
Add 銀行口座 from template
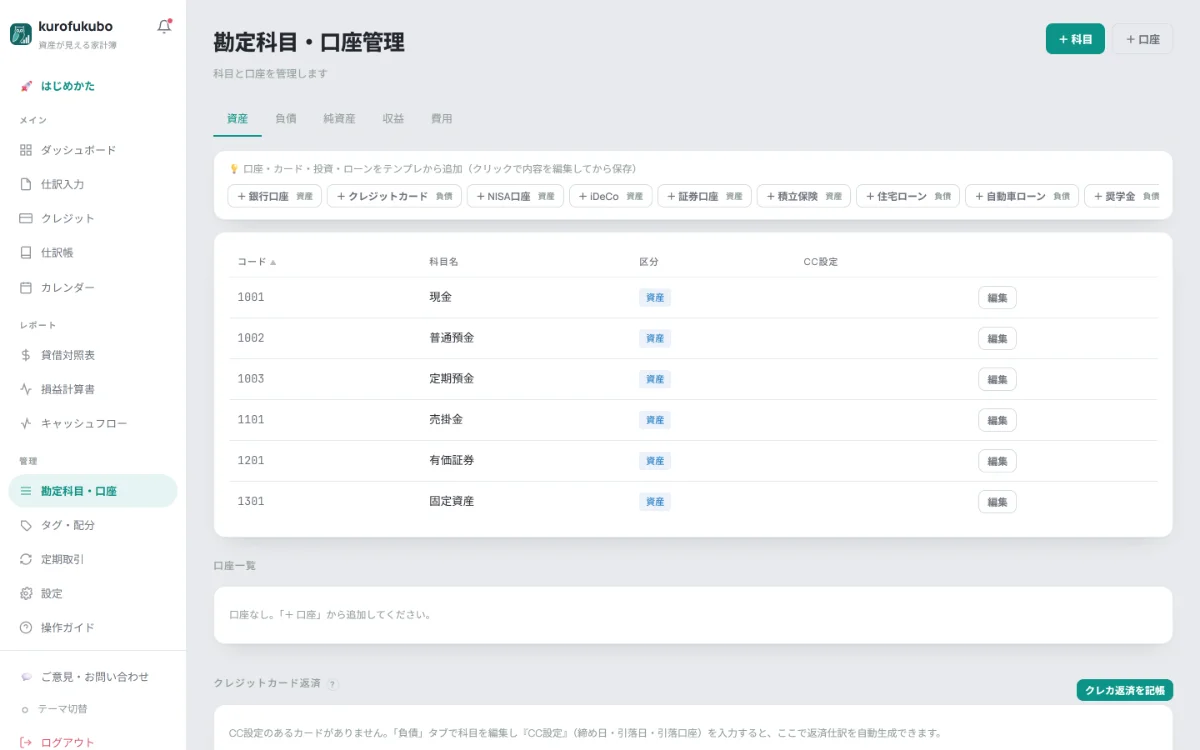point(275,196)
